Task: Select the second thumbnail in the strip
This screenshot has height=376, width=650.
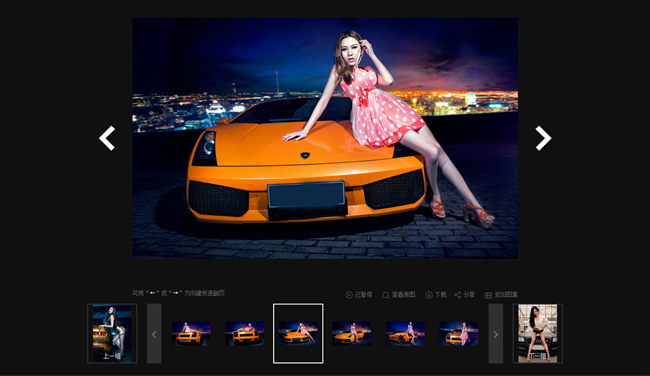Action: tap(245, 333)
